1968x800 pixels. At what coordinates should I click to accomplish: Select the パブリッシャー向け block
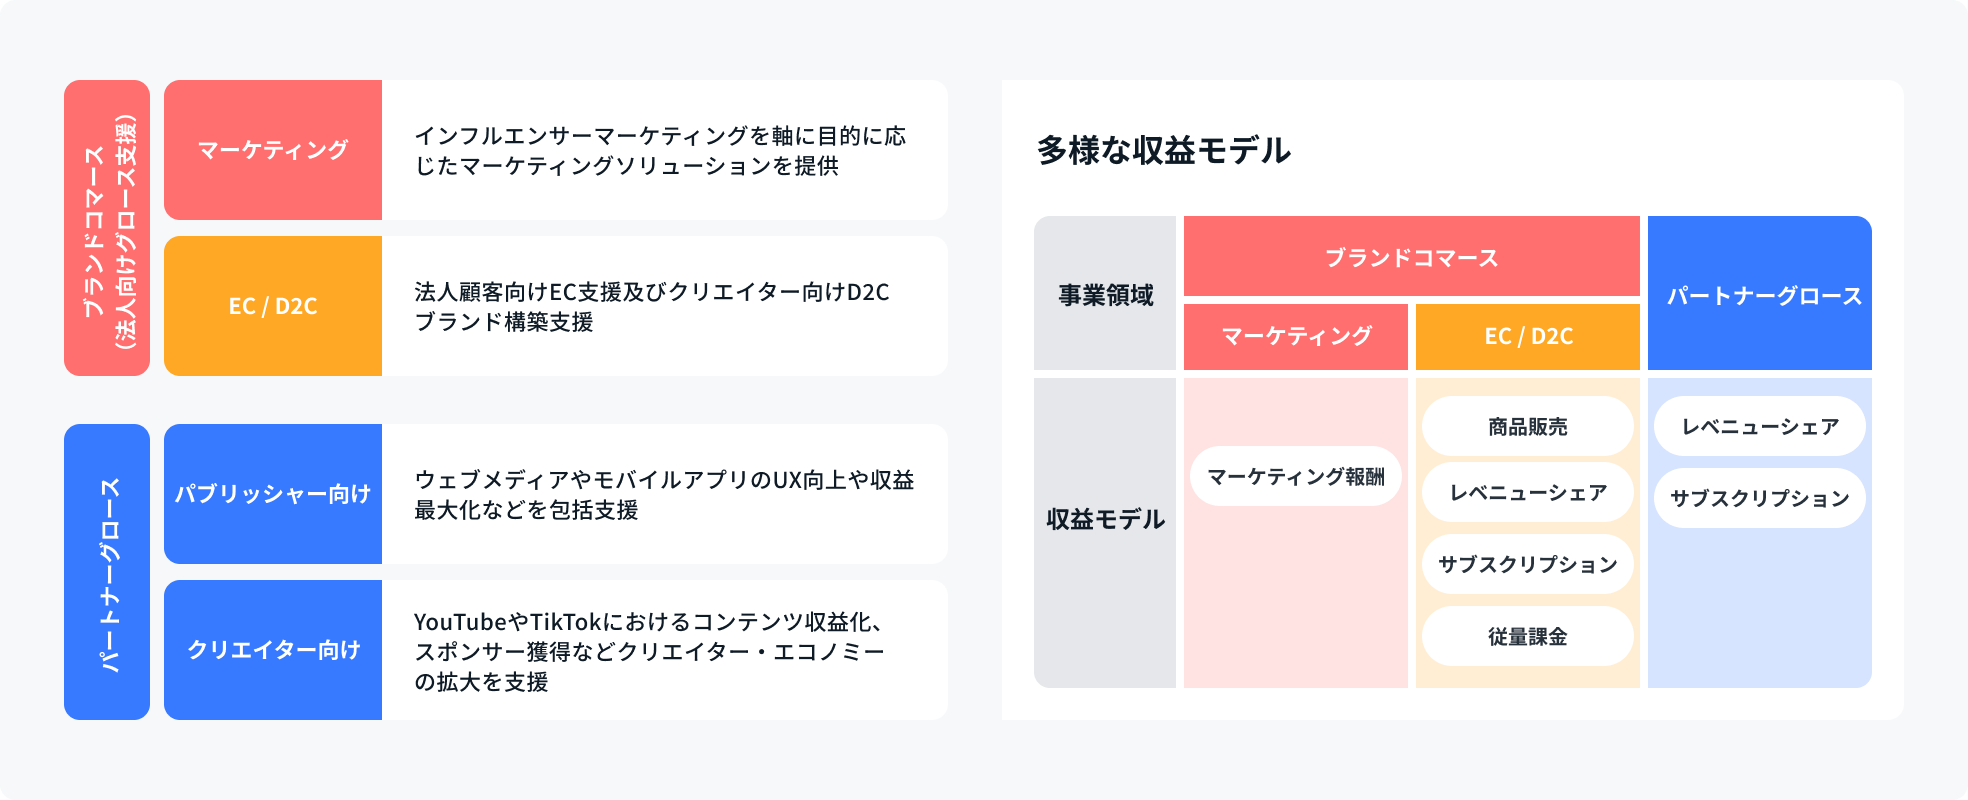pyautogui.click(x=273, y=494)
